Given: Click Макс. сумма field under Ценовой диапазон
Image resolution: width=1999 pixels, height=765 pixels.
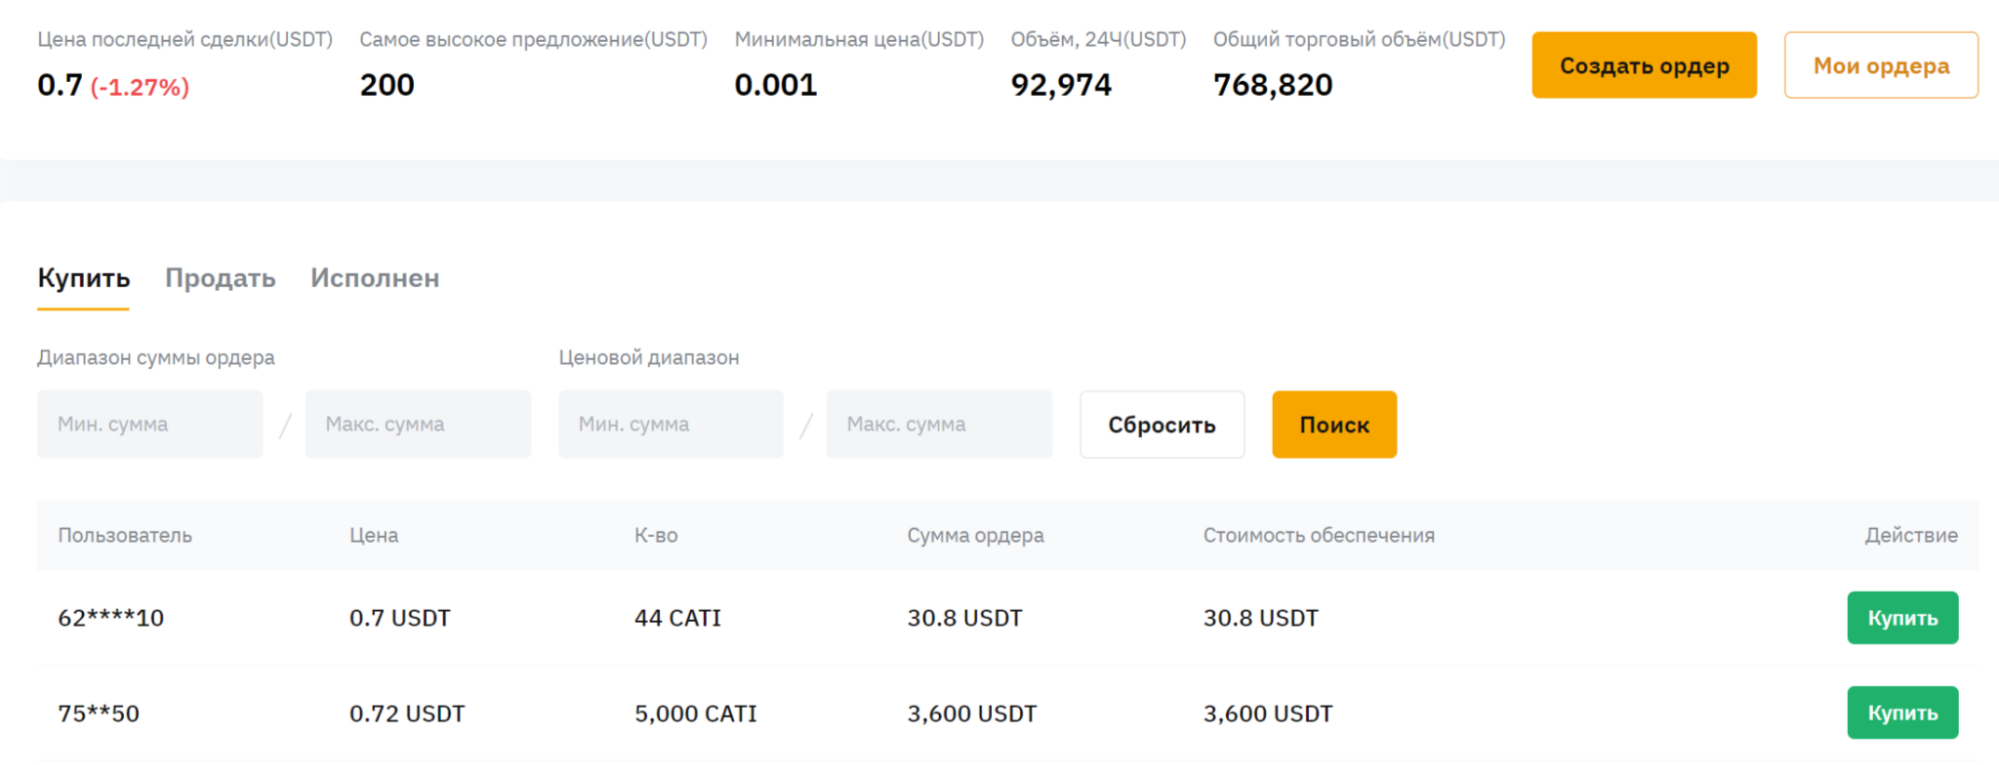Looking at the screenshot, I should [x=939, y=424].
